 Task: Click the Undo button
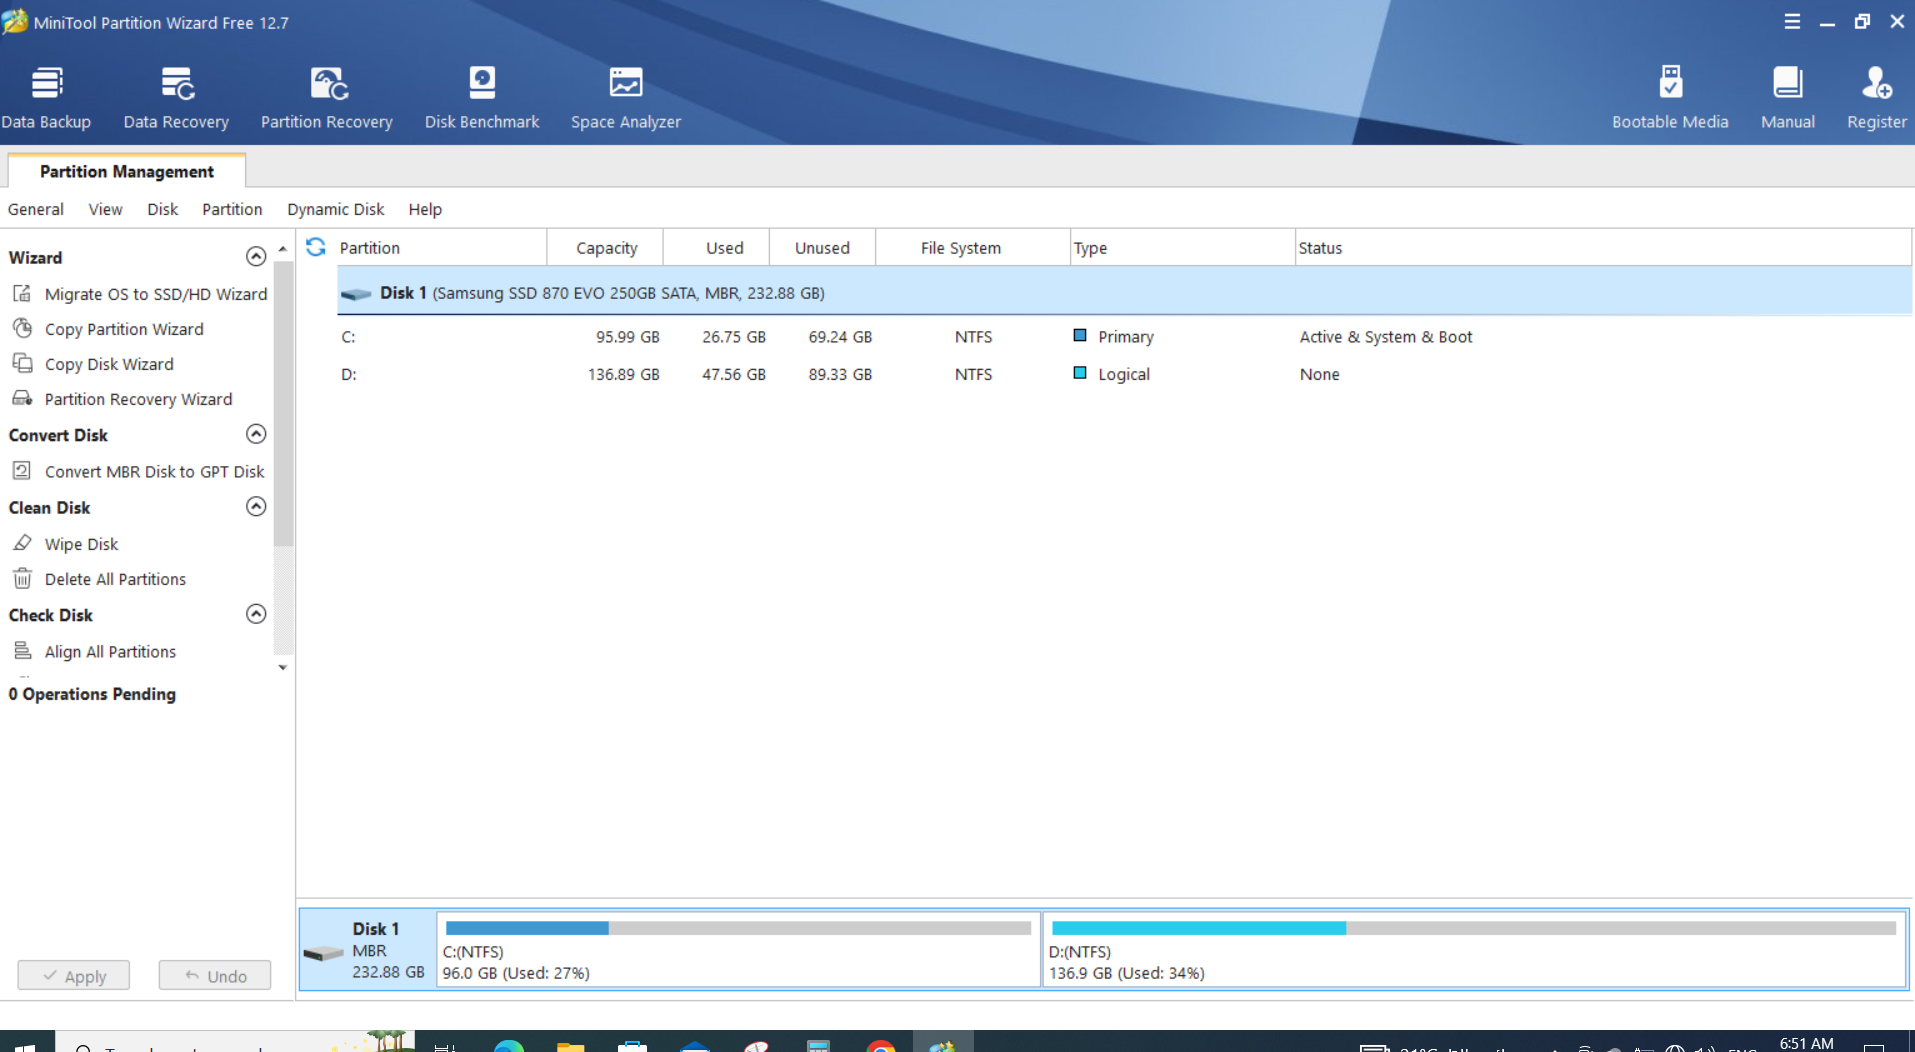click(x=215, y=976)
